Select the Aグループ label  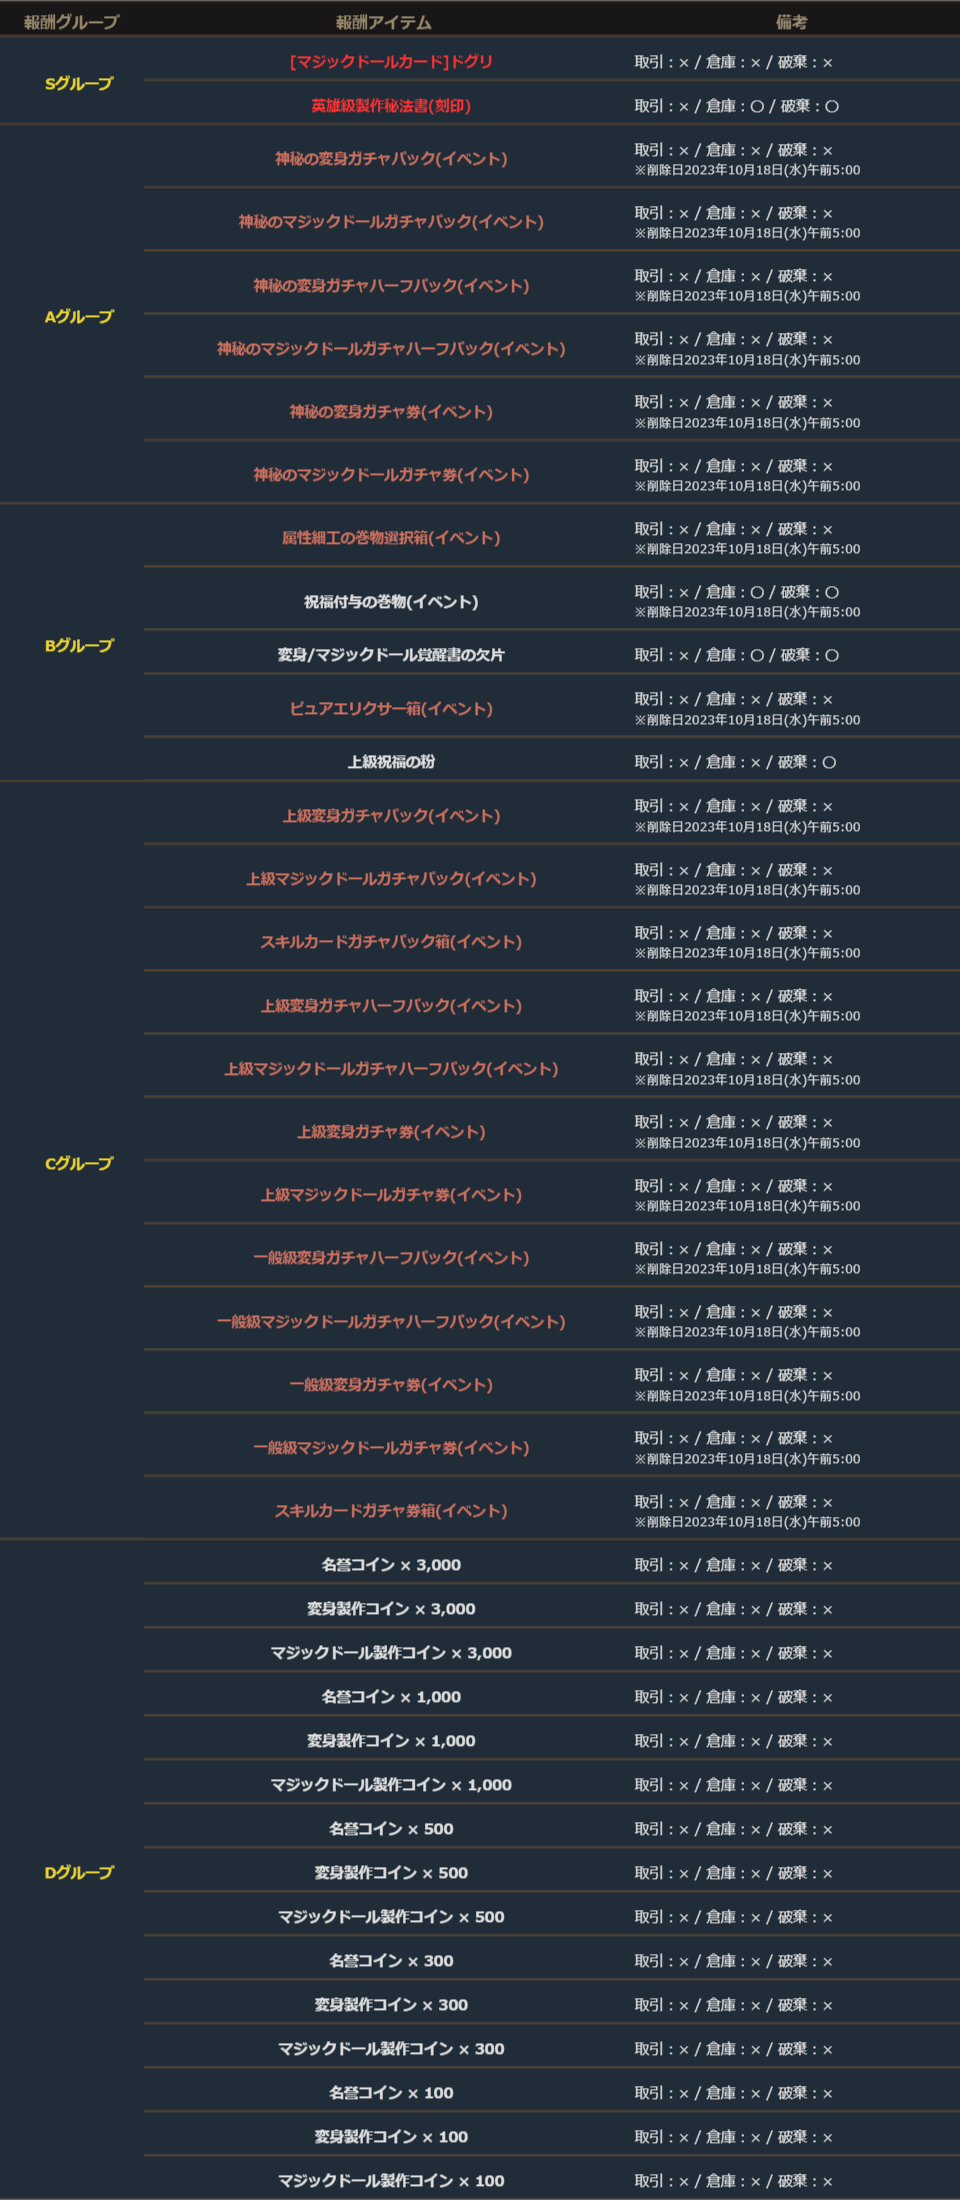coord(79,317)
